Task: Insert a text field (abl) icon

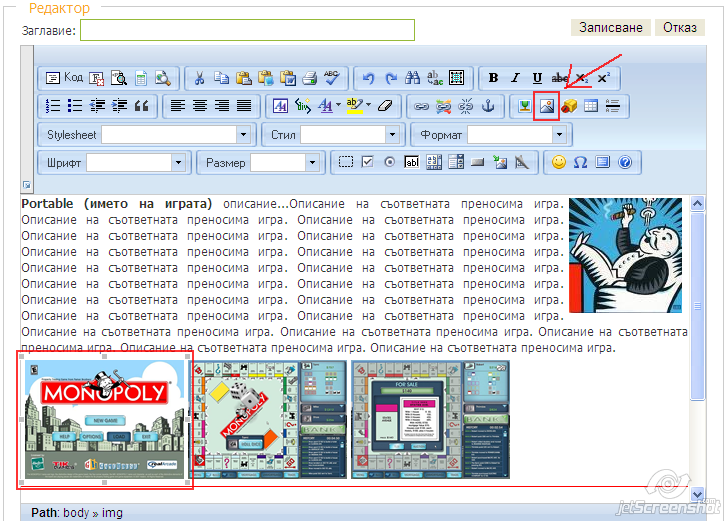Action: [412, 162]
